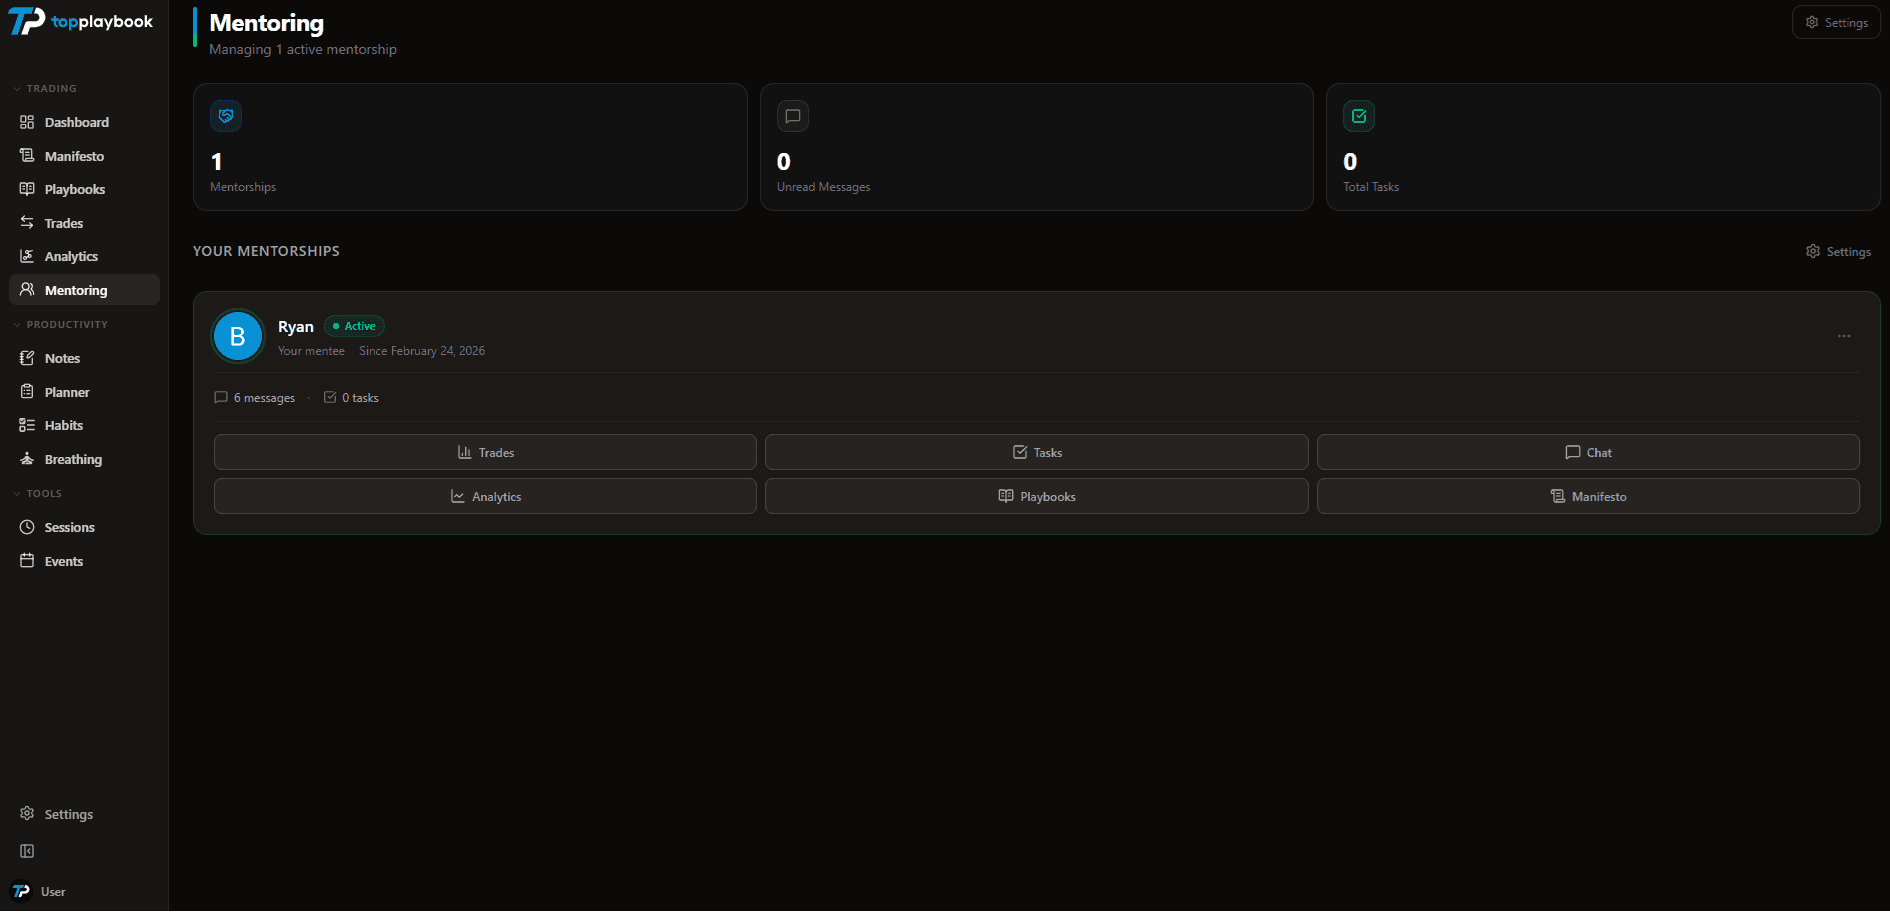The image size is (1890, 917).
Task: Open the options menu on Ryan's mentorship card
Action: 1845,336
